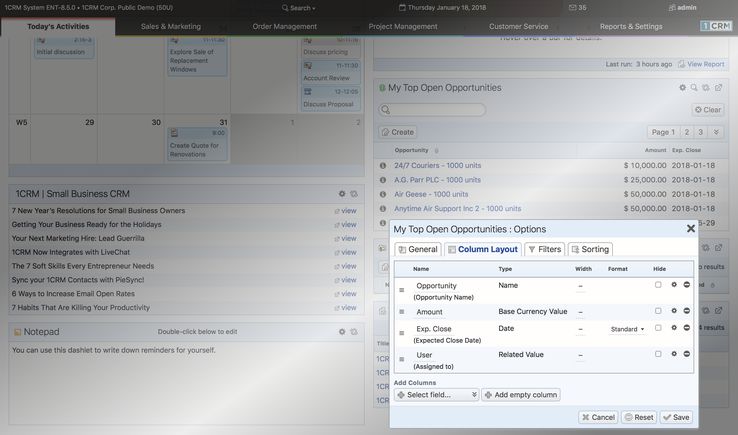
Task: Save the column layout options
Action: point(676,417)
